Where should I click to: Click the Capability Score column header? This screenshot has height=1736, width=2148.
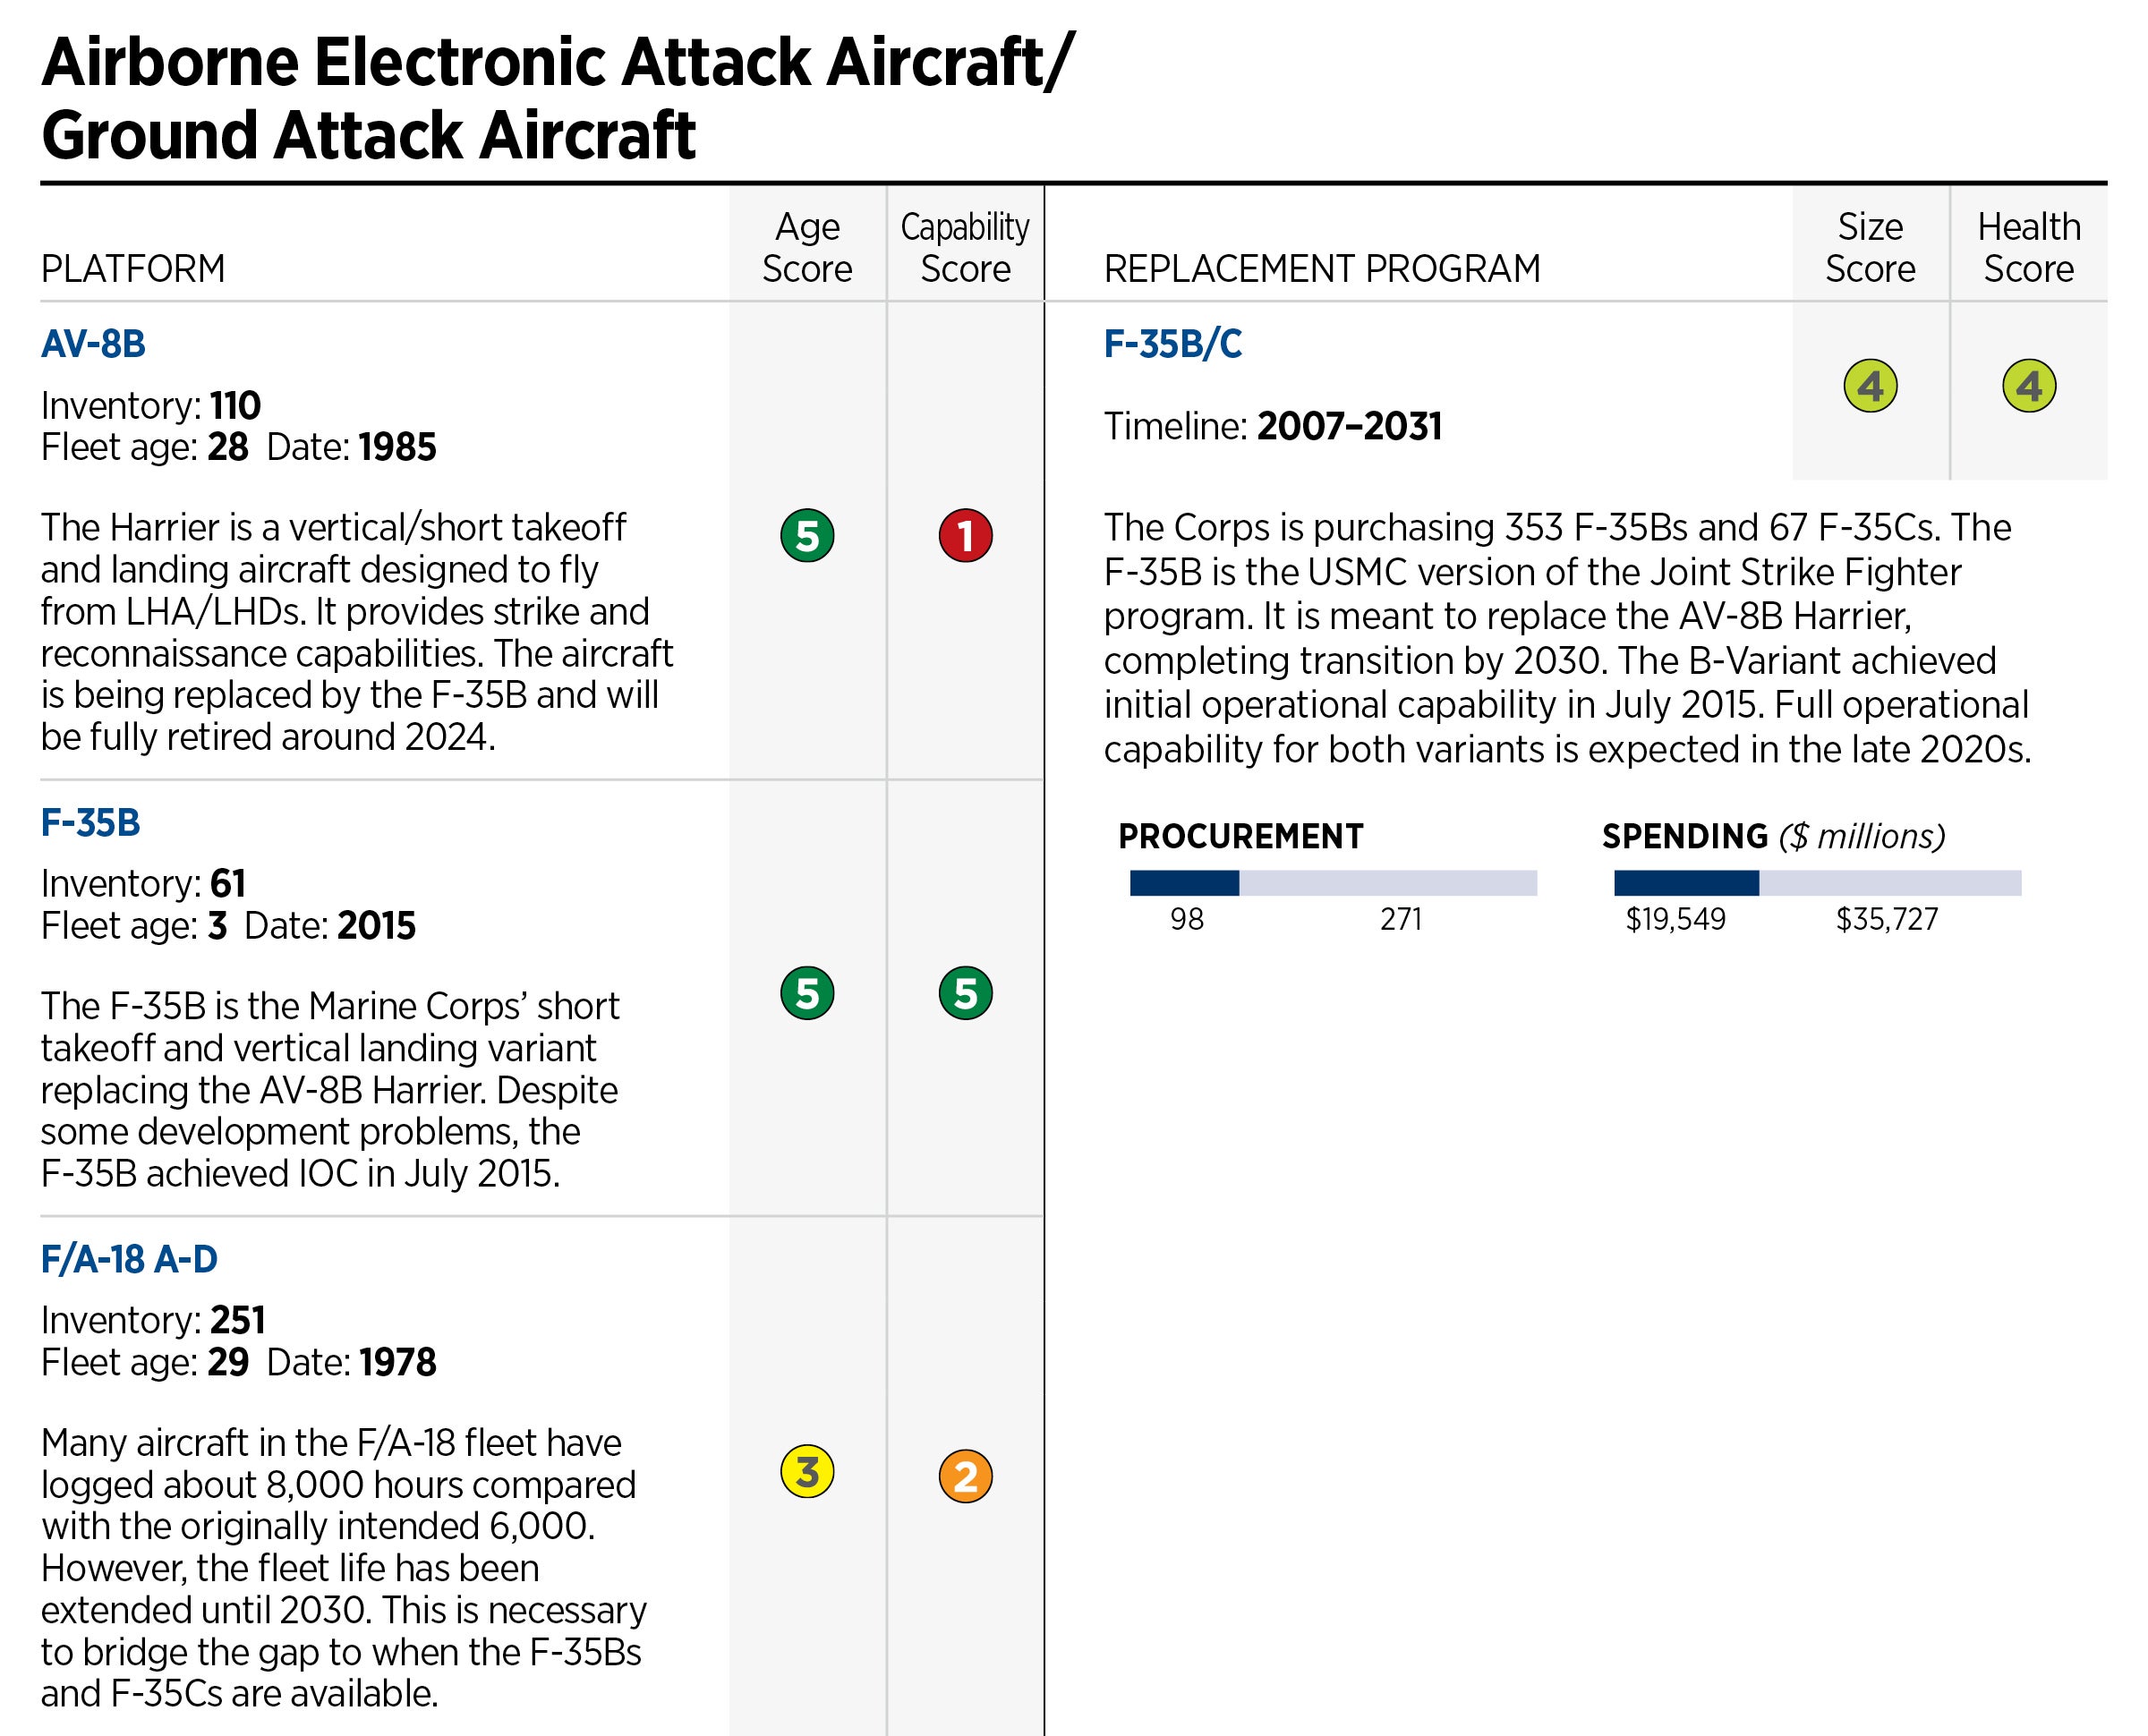click(965, 248)
